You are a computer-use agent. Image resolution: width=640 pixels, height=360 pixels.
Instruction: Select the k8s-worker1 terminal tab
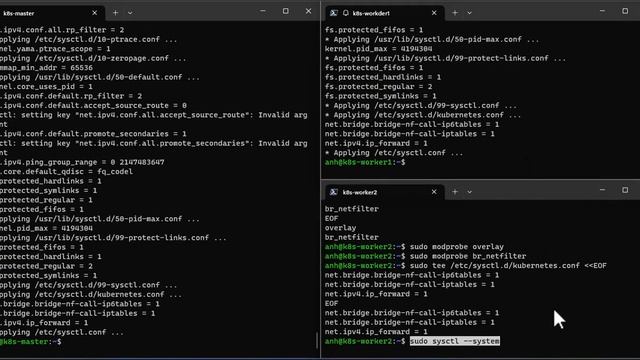coord(384,13)
